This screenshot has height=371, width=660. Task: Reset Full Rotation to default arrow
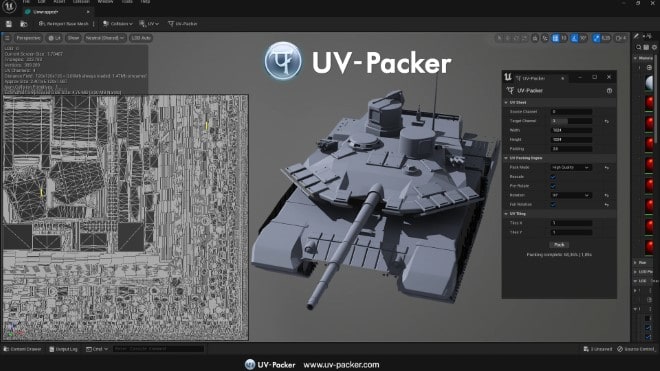click(x=607, y=205)
